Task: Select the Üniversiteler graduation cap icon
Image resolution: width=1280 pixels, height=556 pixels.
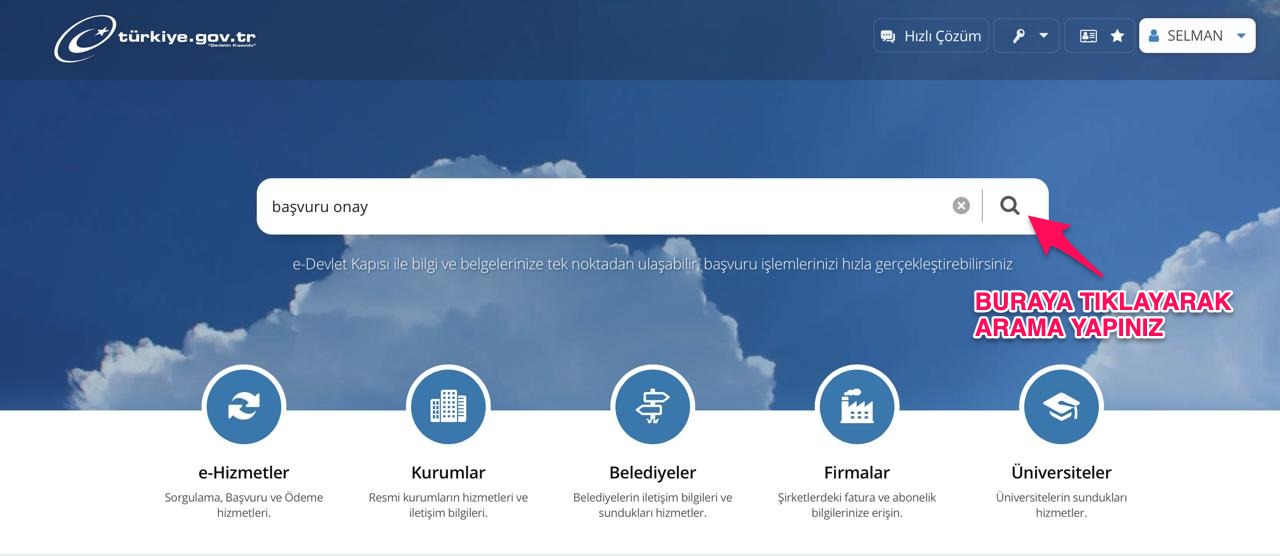Action: point(1060,407)
